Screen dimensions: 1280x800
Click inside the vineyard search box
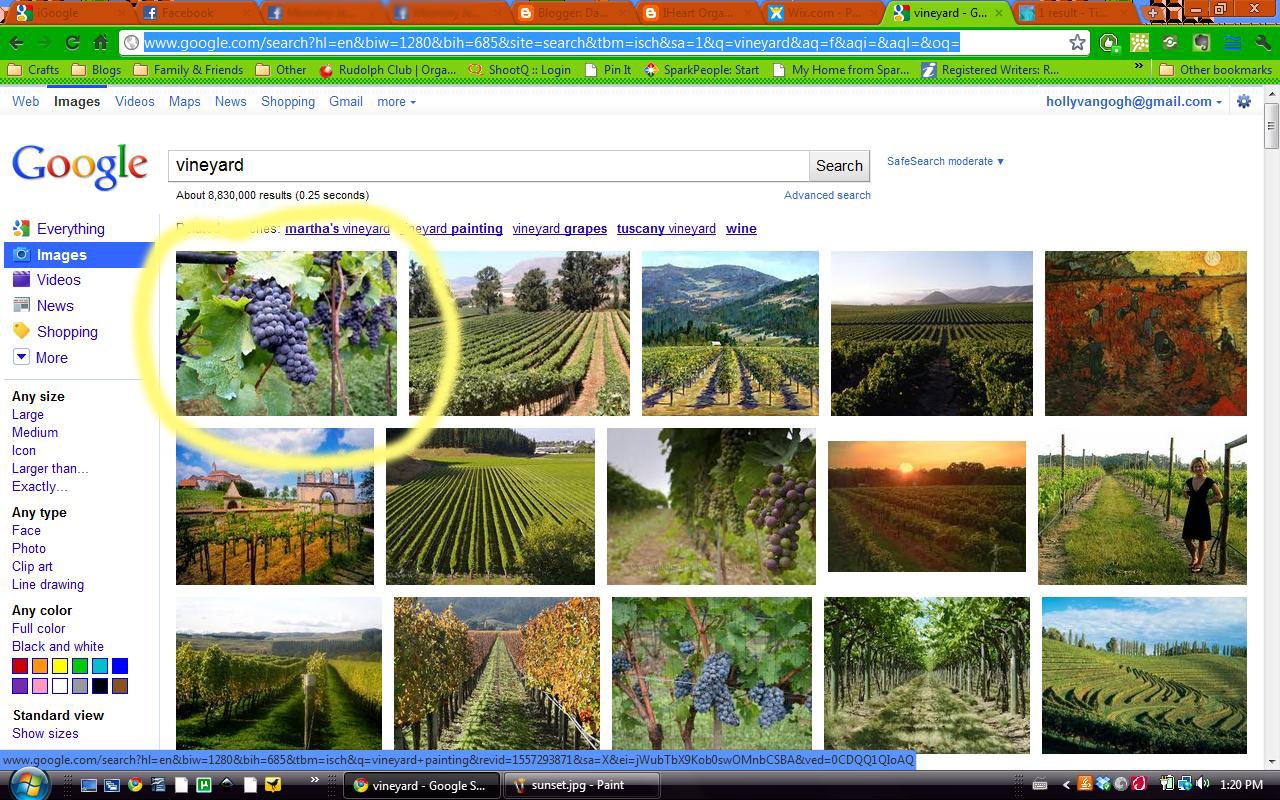488,166
